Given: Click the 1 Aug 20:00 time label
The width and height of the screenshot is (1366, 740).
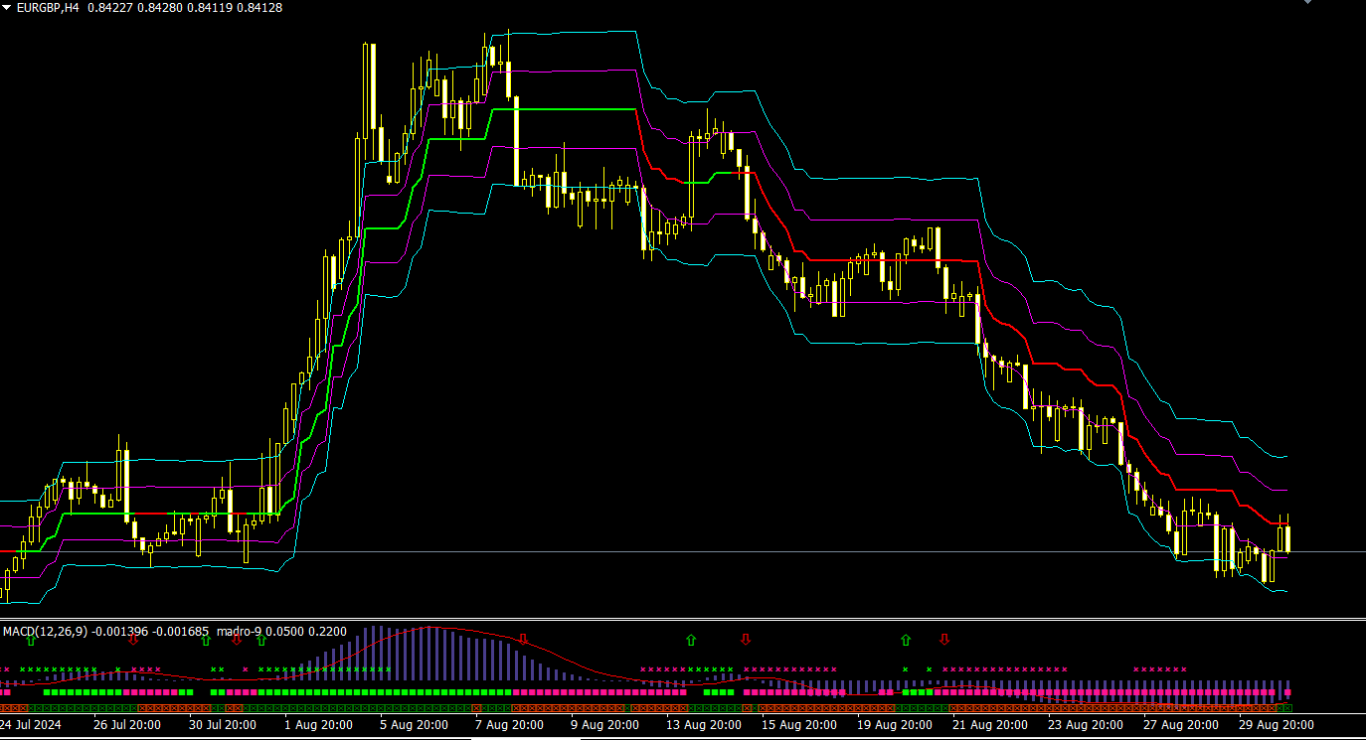Looking at the screenshot, I should pos(318,725).
